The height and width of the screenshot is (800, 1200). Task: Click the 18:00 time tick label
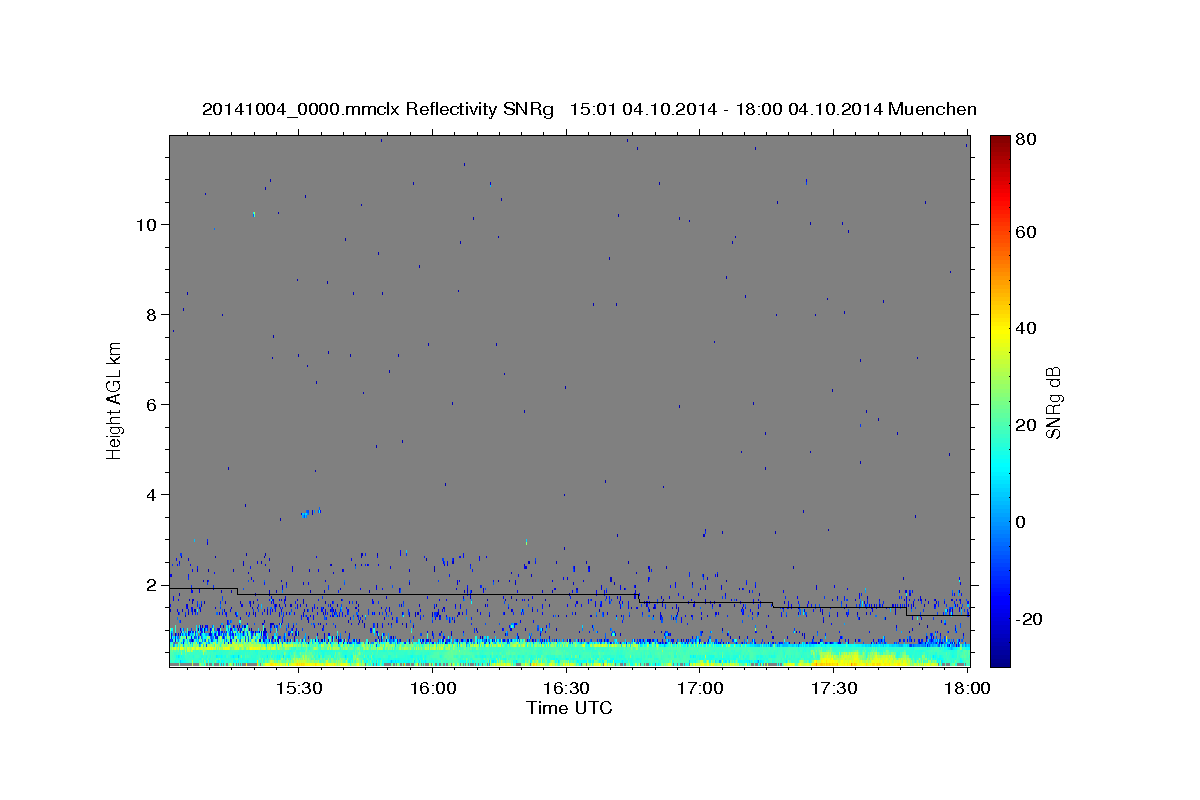tap(967, 689)
